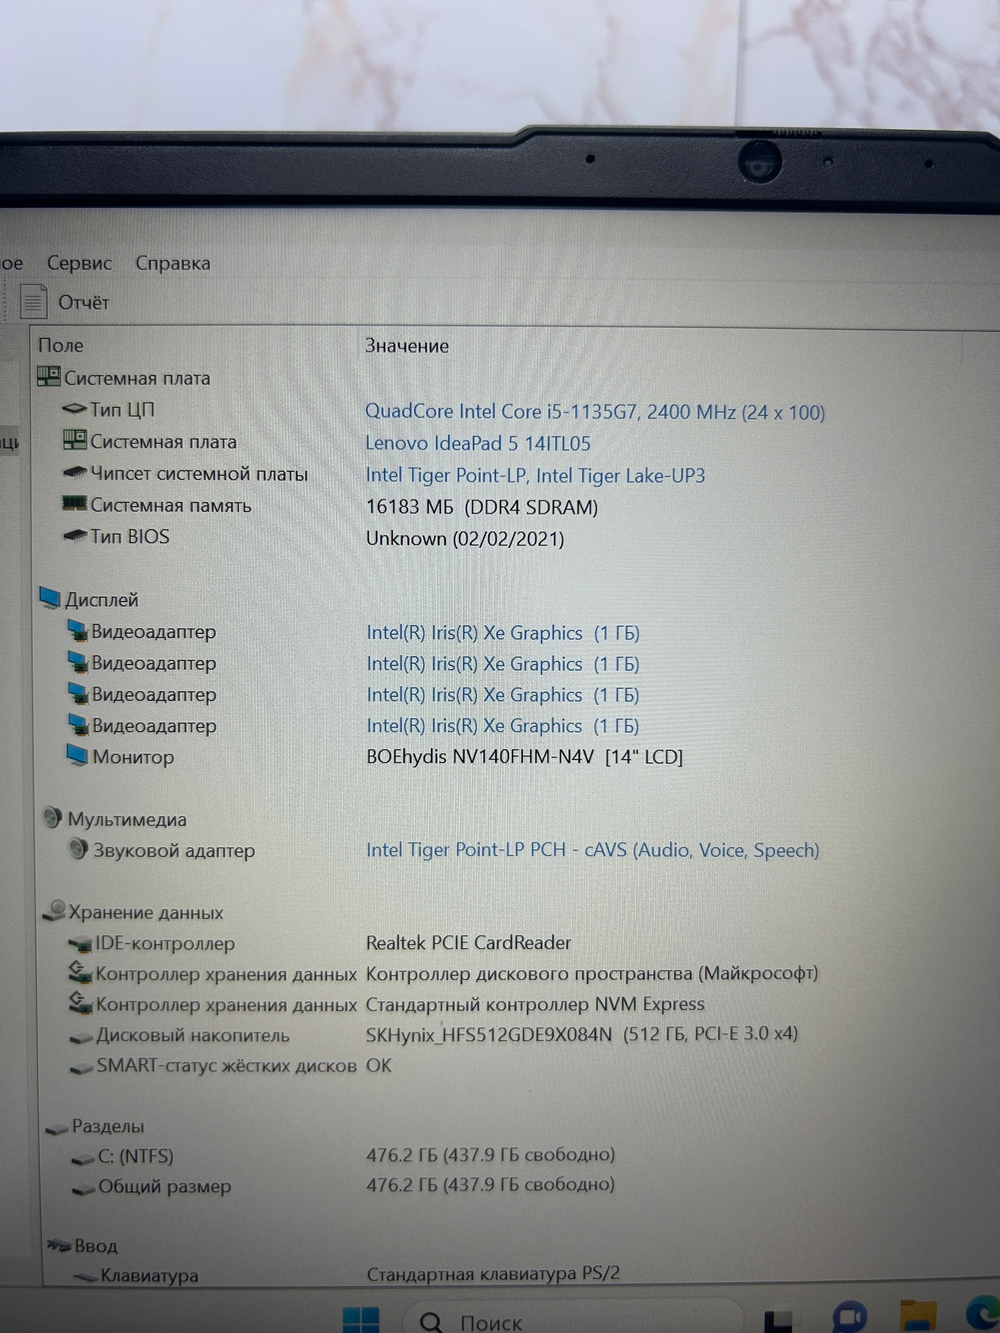Click the Значение column header
1000x1333 pixels.
tap(407, 346)
